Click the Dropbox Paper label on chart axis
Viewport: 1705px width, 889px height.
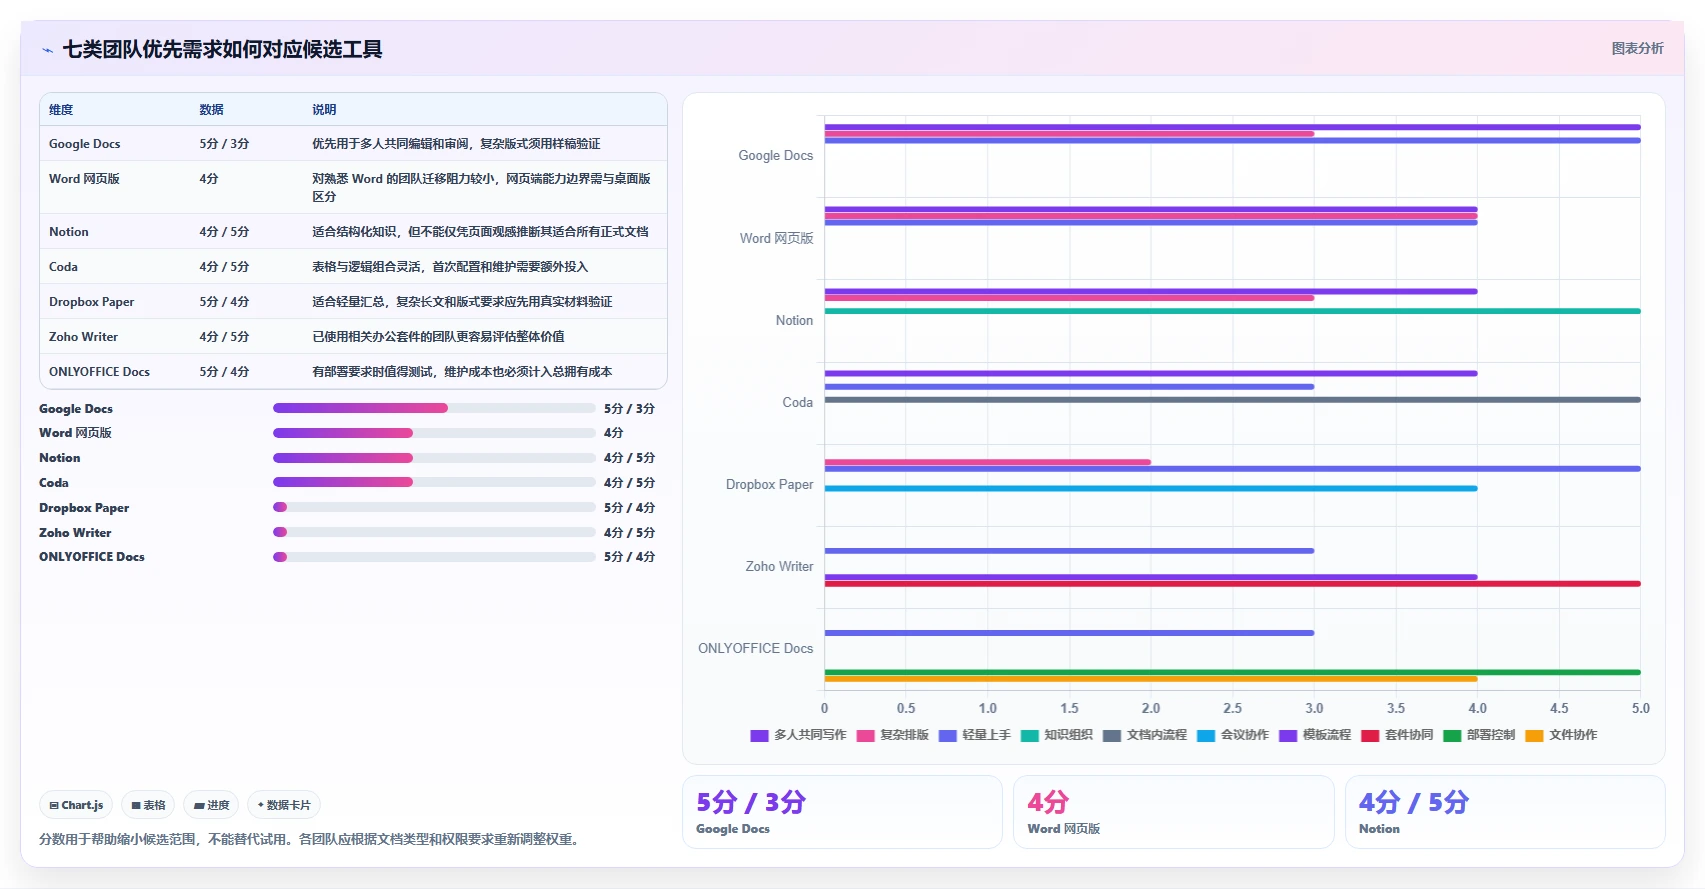tap(769, 485)
